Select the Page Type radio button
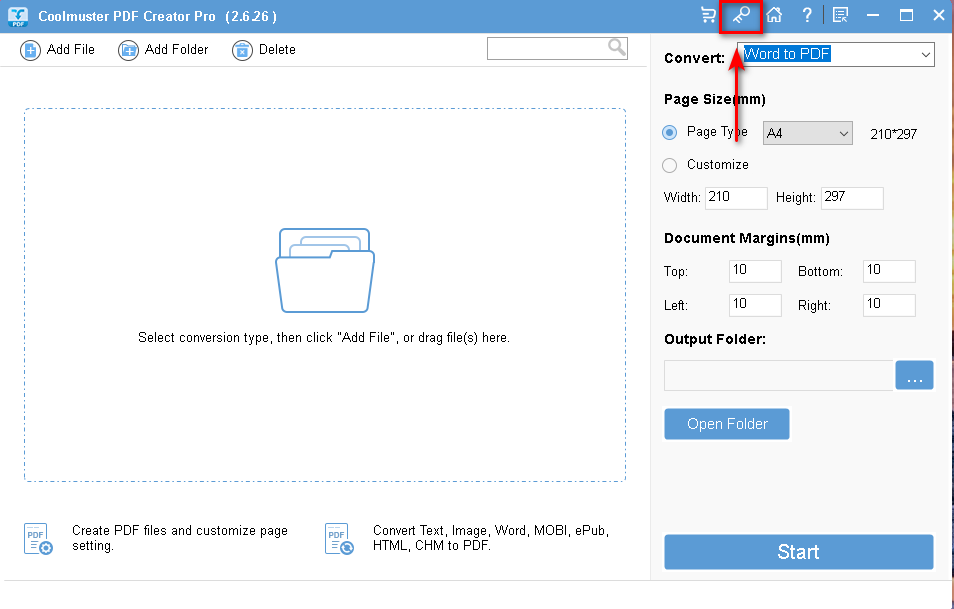954x609 pixels. [670, 133]
